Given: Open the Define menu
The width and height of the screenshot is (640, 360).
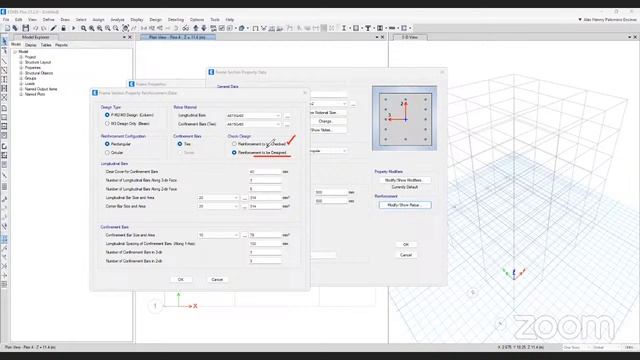Looking at the screenshot, I should [48, 20].
